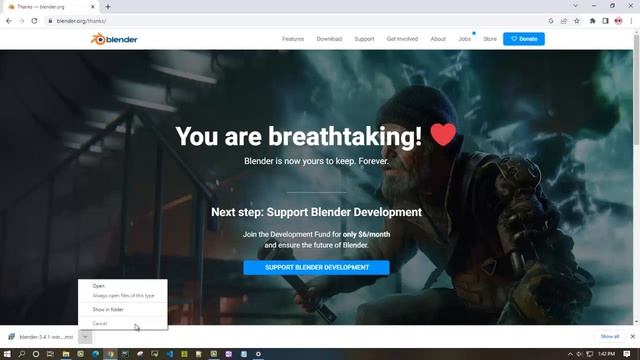Click the 'You are breathtaking!' headline
Viewport: 640px width, 360px height.
pos(298,136)
